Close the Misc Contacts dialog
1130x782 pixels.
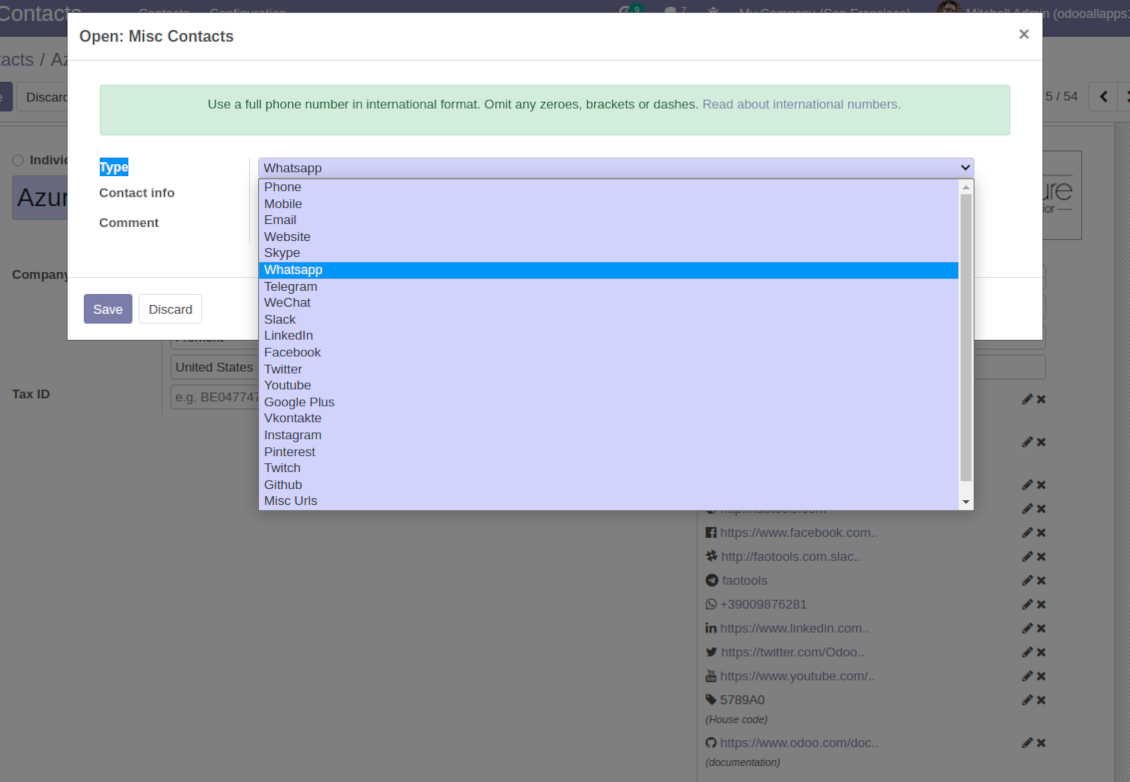pyautogui.click(x=1023, y=34)
